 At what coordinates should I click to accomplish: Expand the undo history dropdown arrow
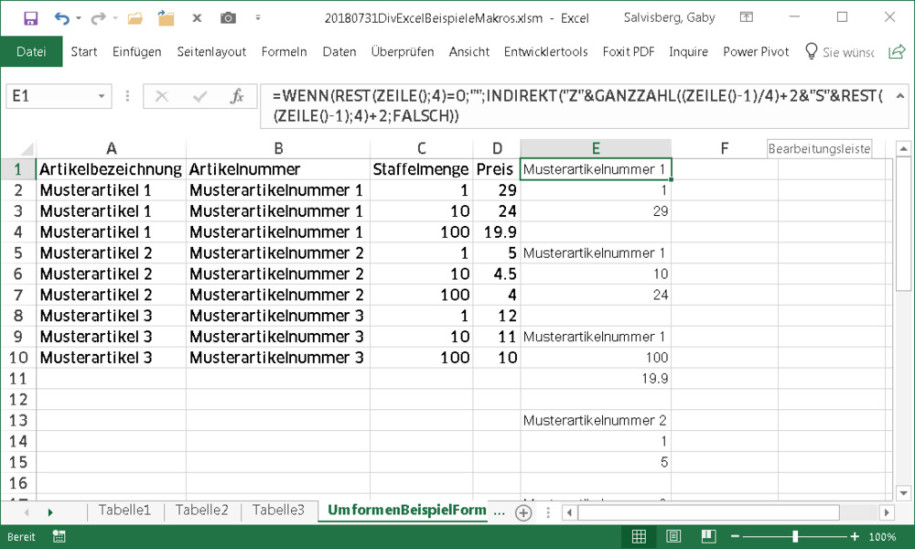(80, 18)
